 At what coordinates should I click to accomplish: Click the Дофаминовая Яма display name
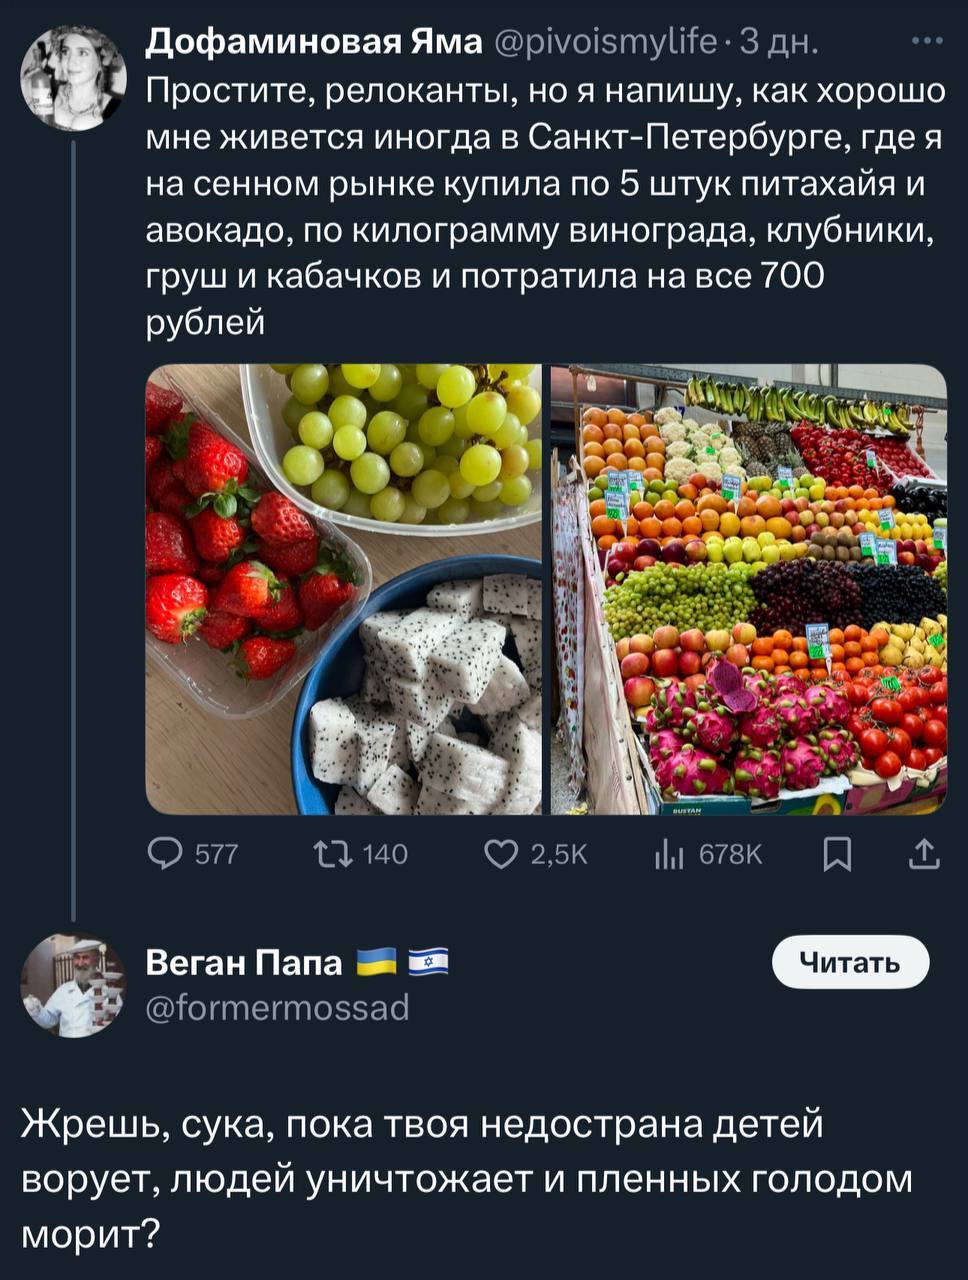point(313,42)
